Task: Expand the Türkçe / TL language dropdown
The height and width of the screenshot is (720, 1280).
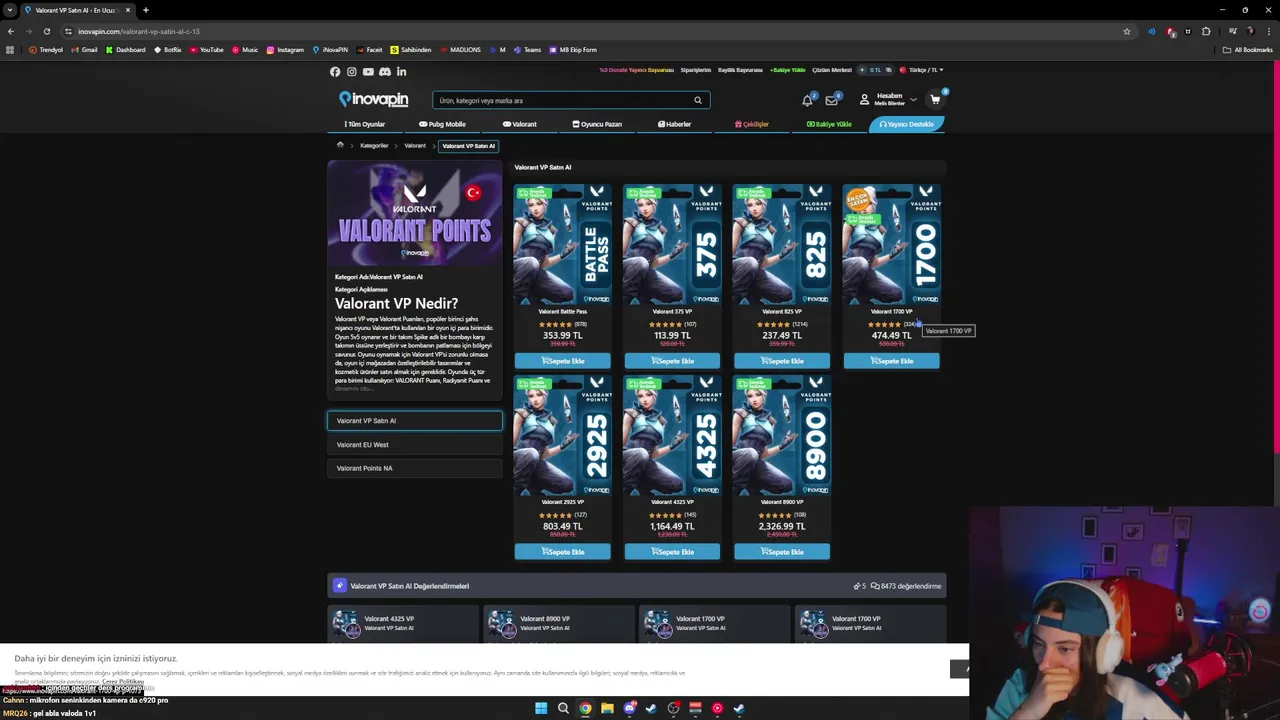Action: [x=922, y=70]
